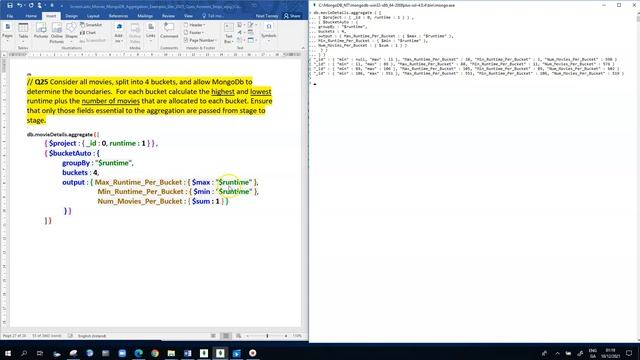Open the Footer dropdown
Viewport: 640px width, 360px height.
point(194,33)
